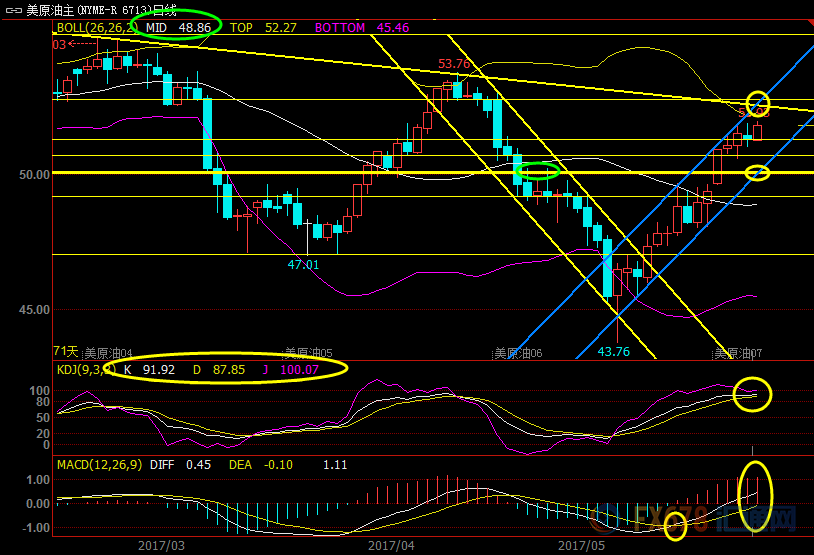Click the MACD histogram value 1.11
This screenshot has height=555, width=814.
point(335,465)
